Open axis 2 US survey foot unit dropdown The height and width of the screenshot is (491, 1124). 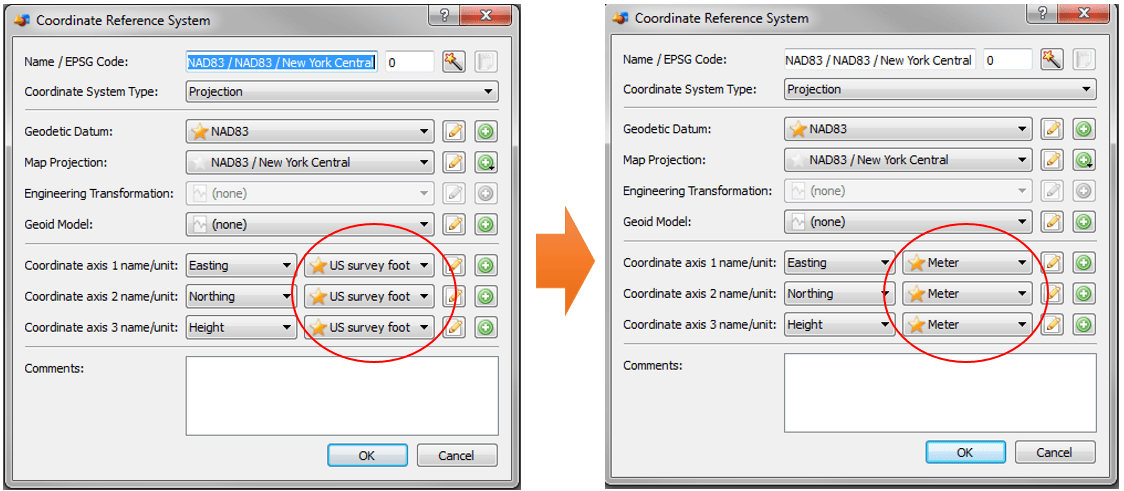coord(369,297)
